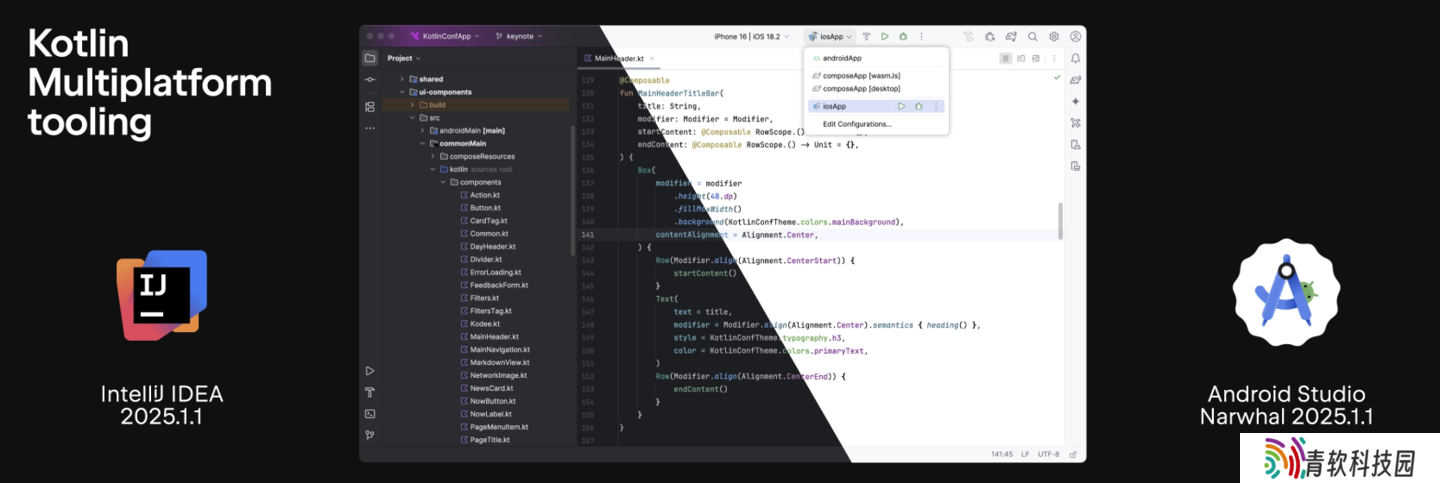Open the Gradle tool window in right sidebar
The image size is (1440, 483).
[x=1075, y=80]
